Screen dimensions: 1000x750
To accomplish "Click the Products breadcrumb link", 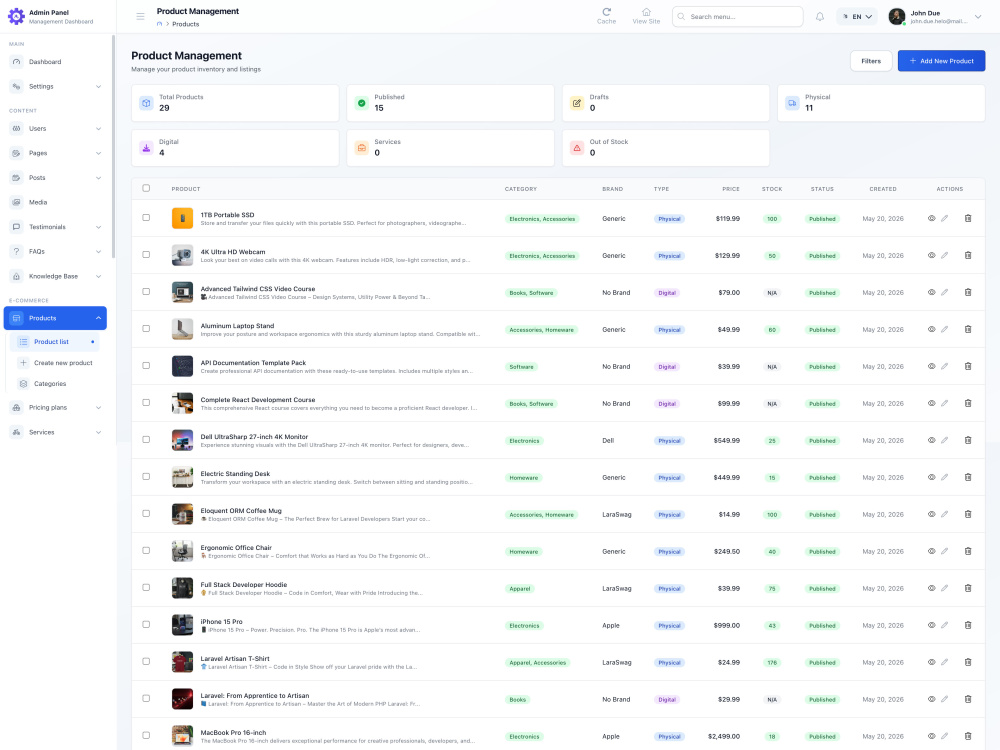I will click(x=186, y=24).
